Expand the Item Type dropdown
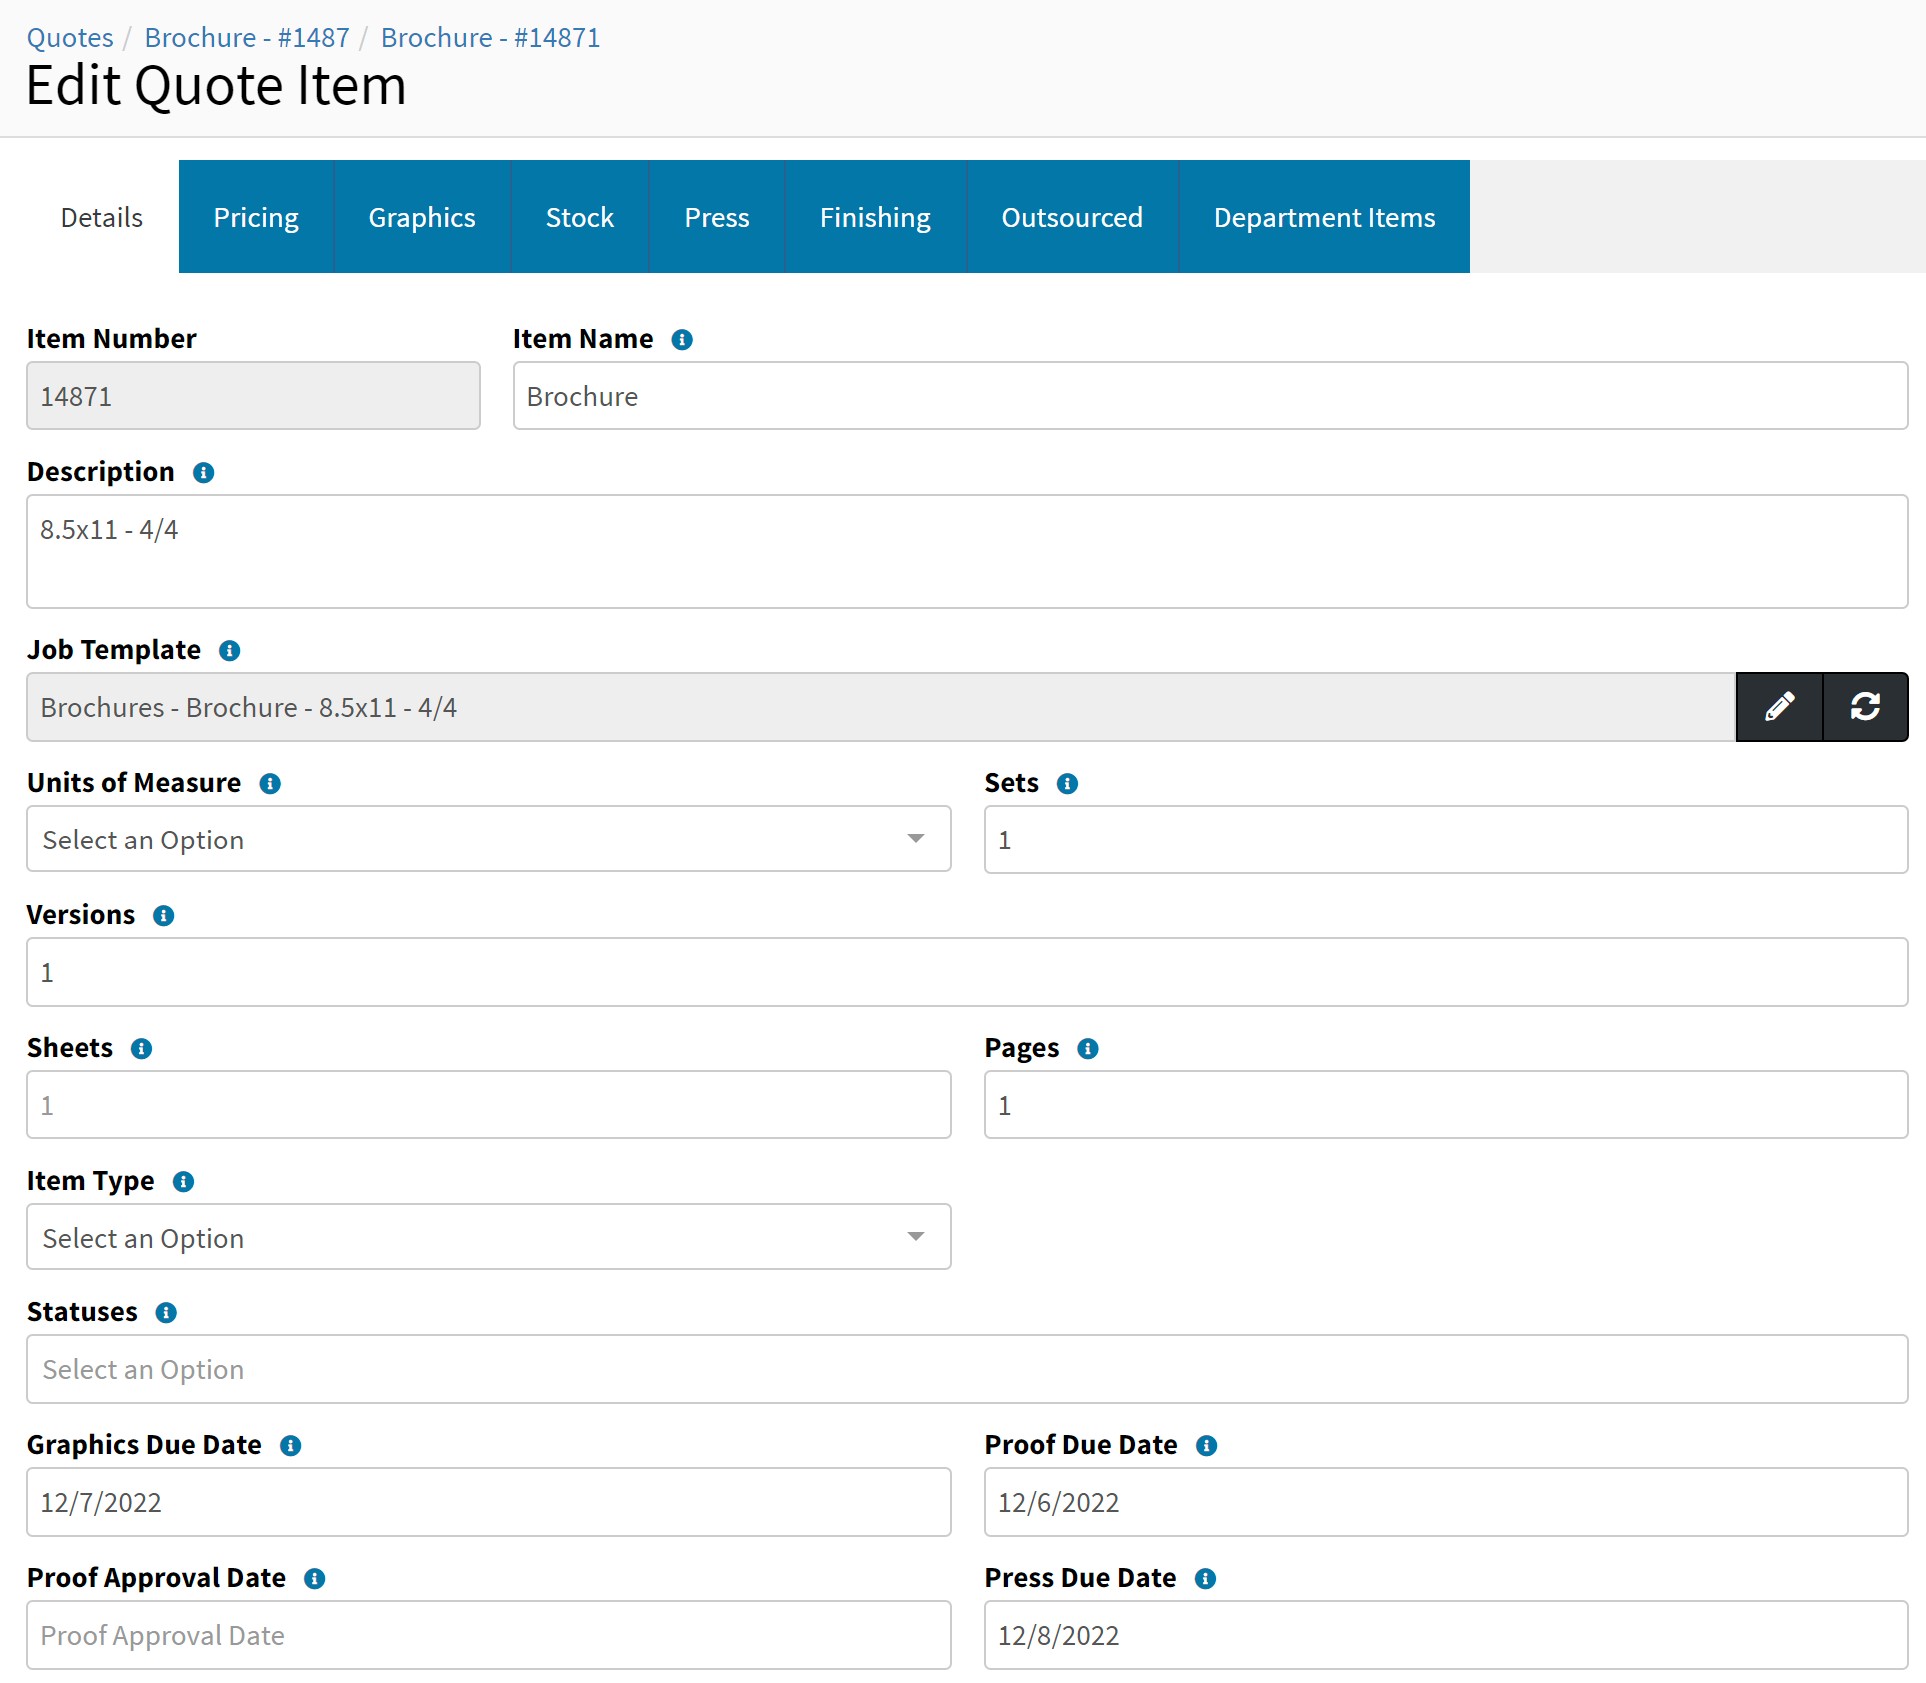1926x1683 pixels. click(488, 1237)
